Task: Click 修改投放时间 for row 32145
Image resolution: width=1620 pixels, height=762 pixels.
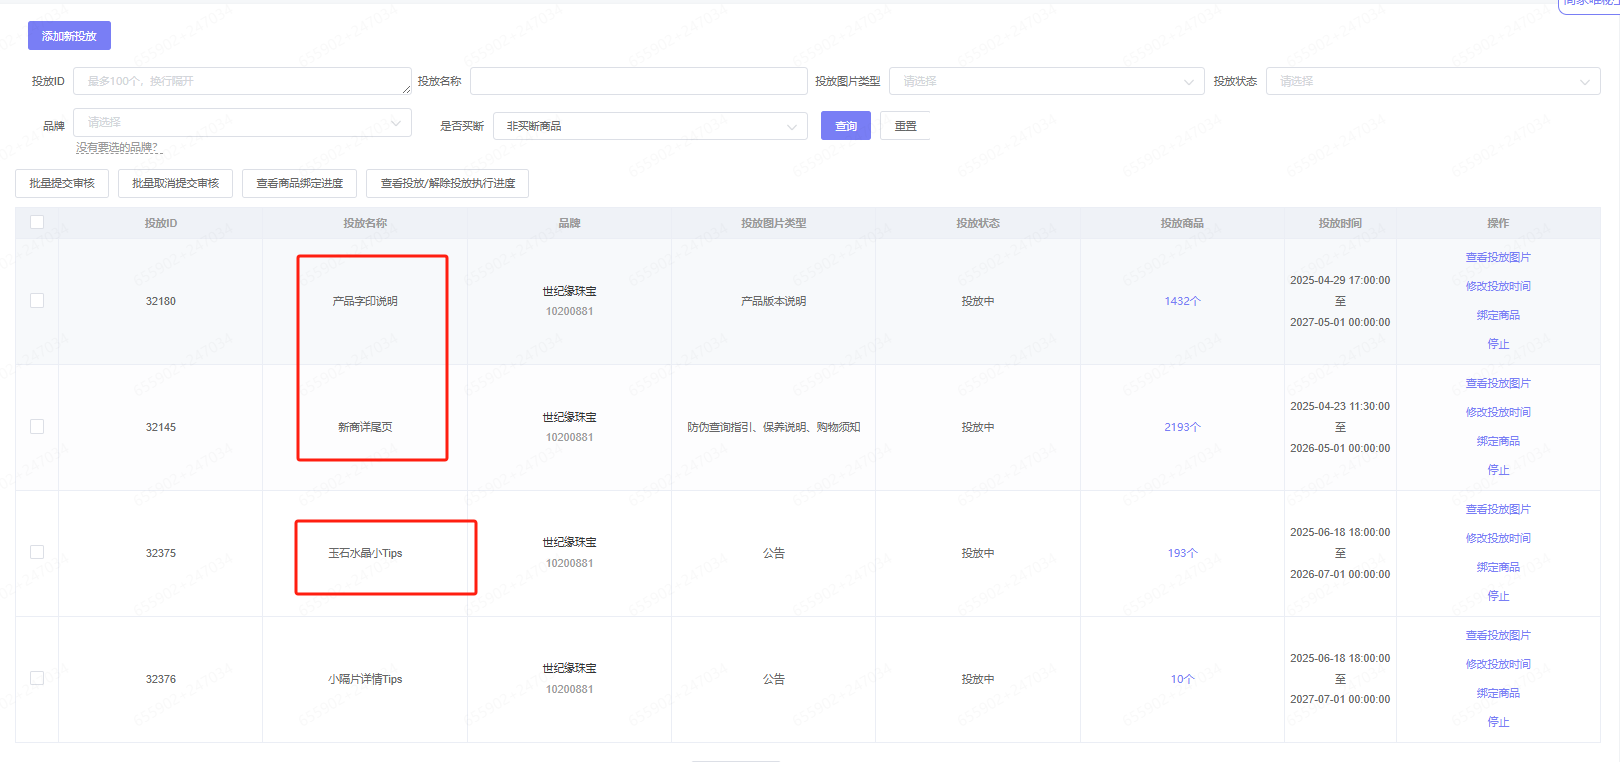Action: click(1497, 412)
